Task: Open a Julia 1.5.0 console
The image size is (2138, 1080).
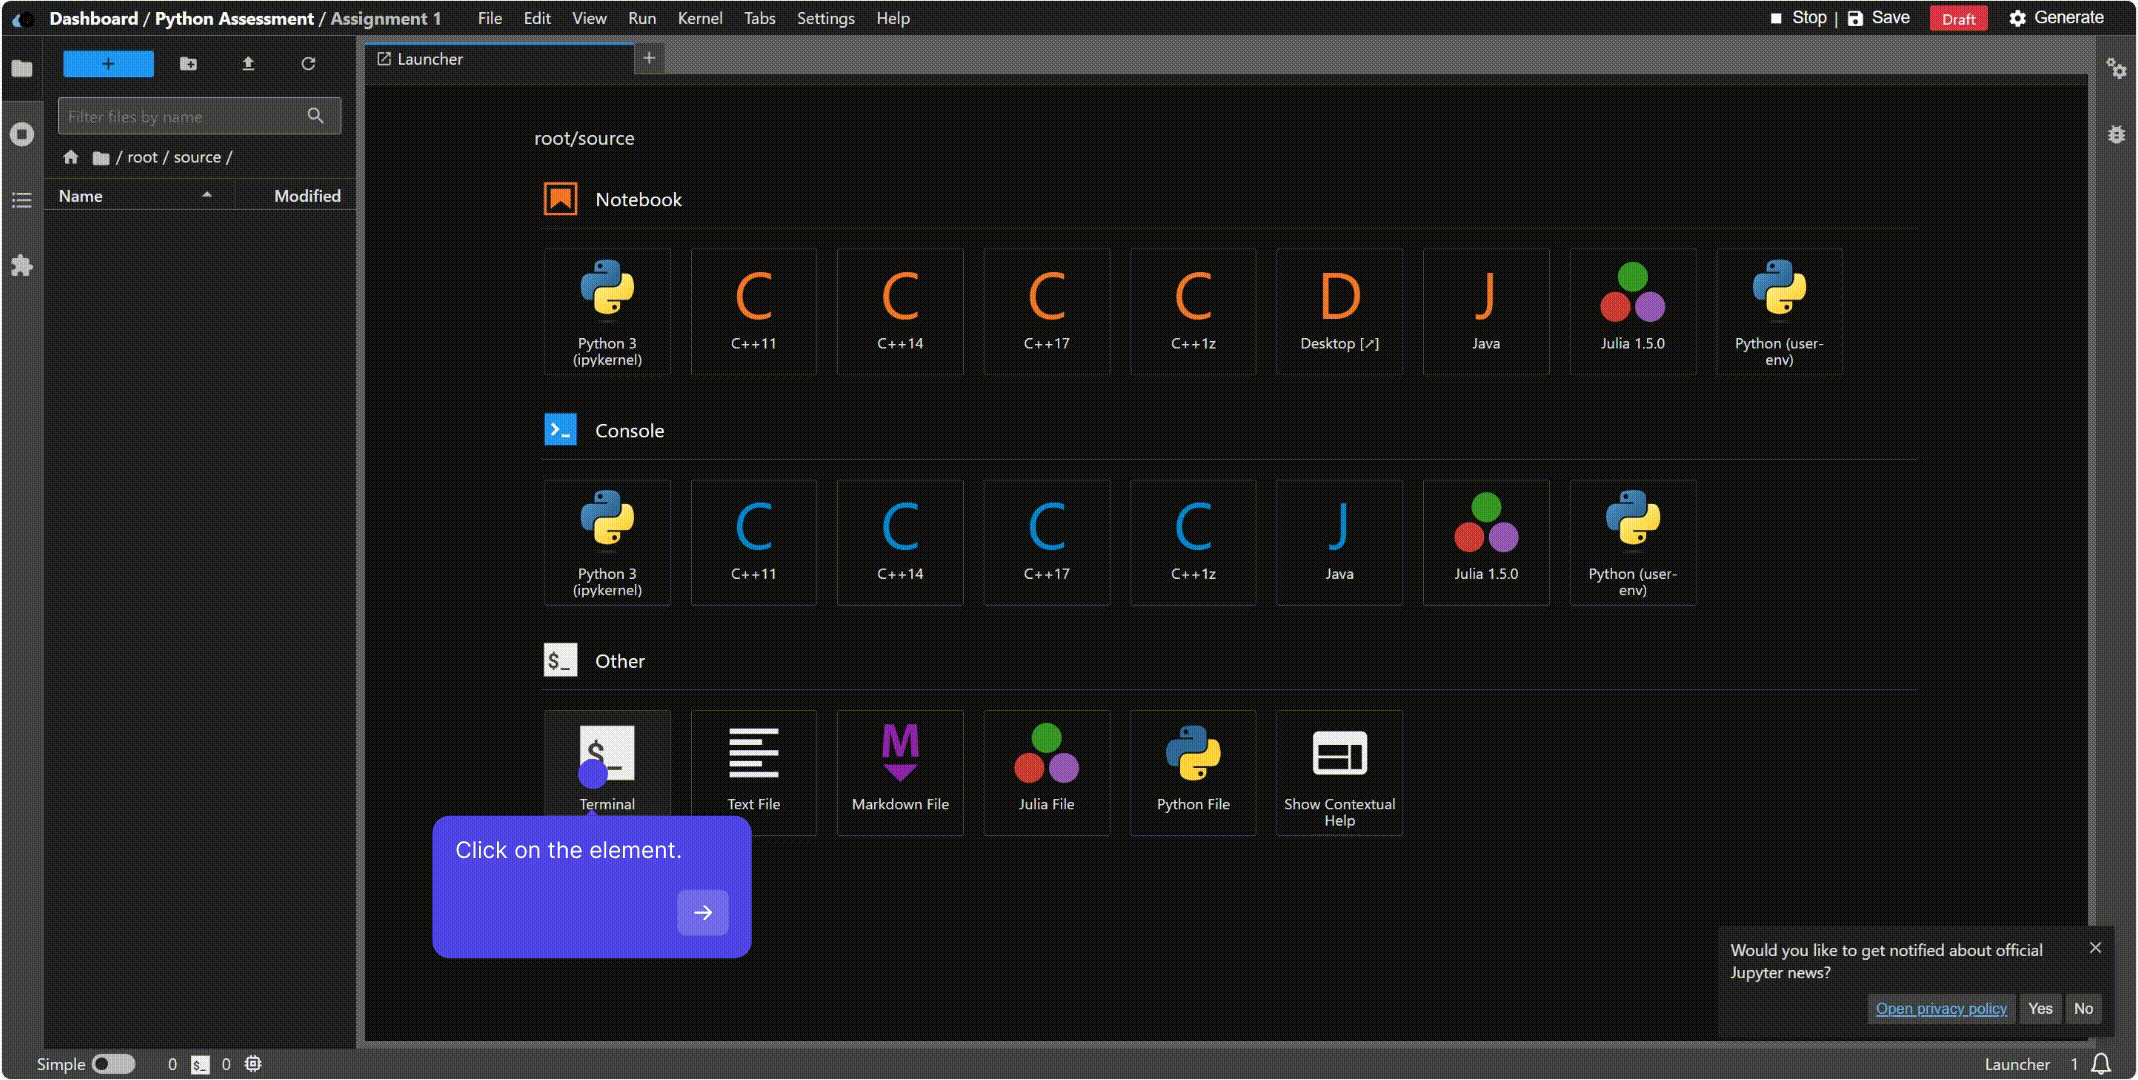Action: (1486, 542)
